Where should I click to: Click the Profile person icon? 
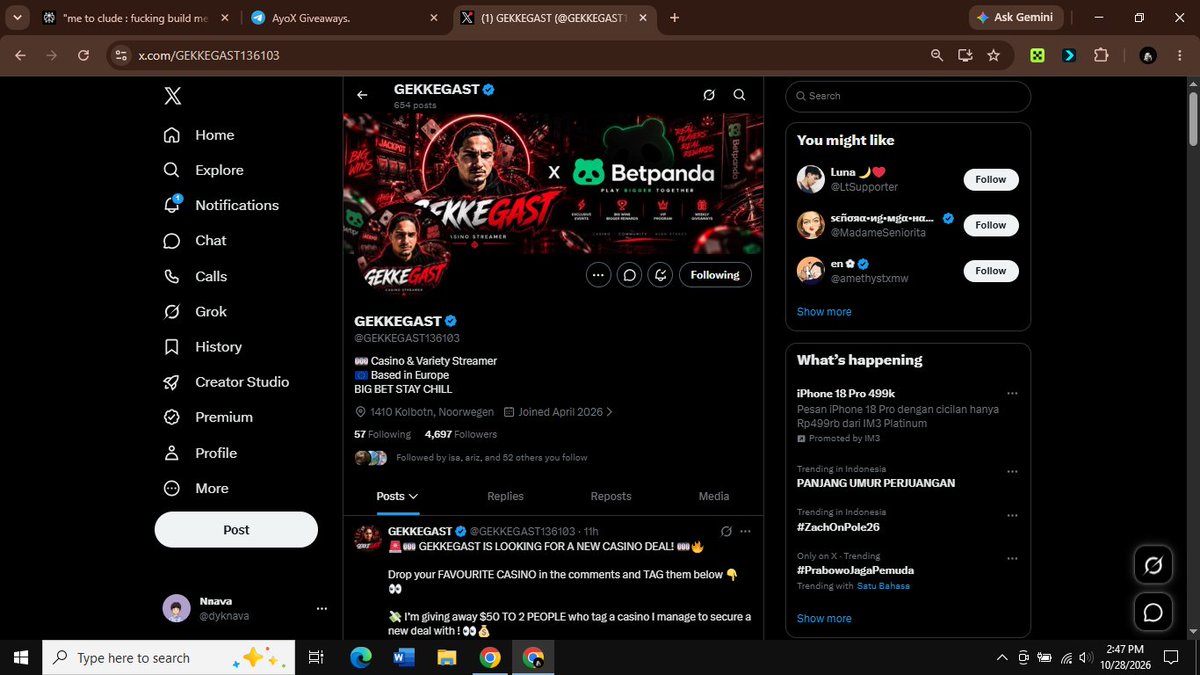(172, 453)
